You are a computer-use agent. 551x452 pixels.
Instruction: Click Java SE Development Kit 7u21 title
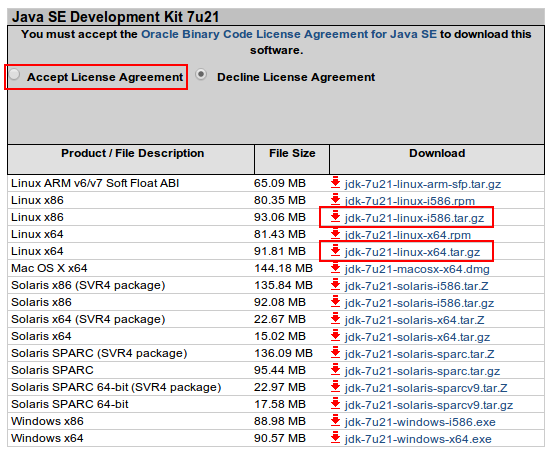(116, 17)
